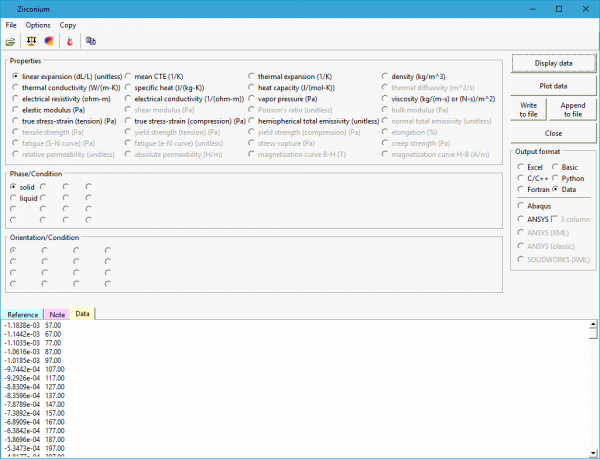
Task: Open the Options menu
Action: click(x=38, y=25)
